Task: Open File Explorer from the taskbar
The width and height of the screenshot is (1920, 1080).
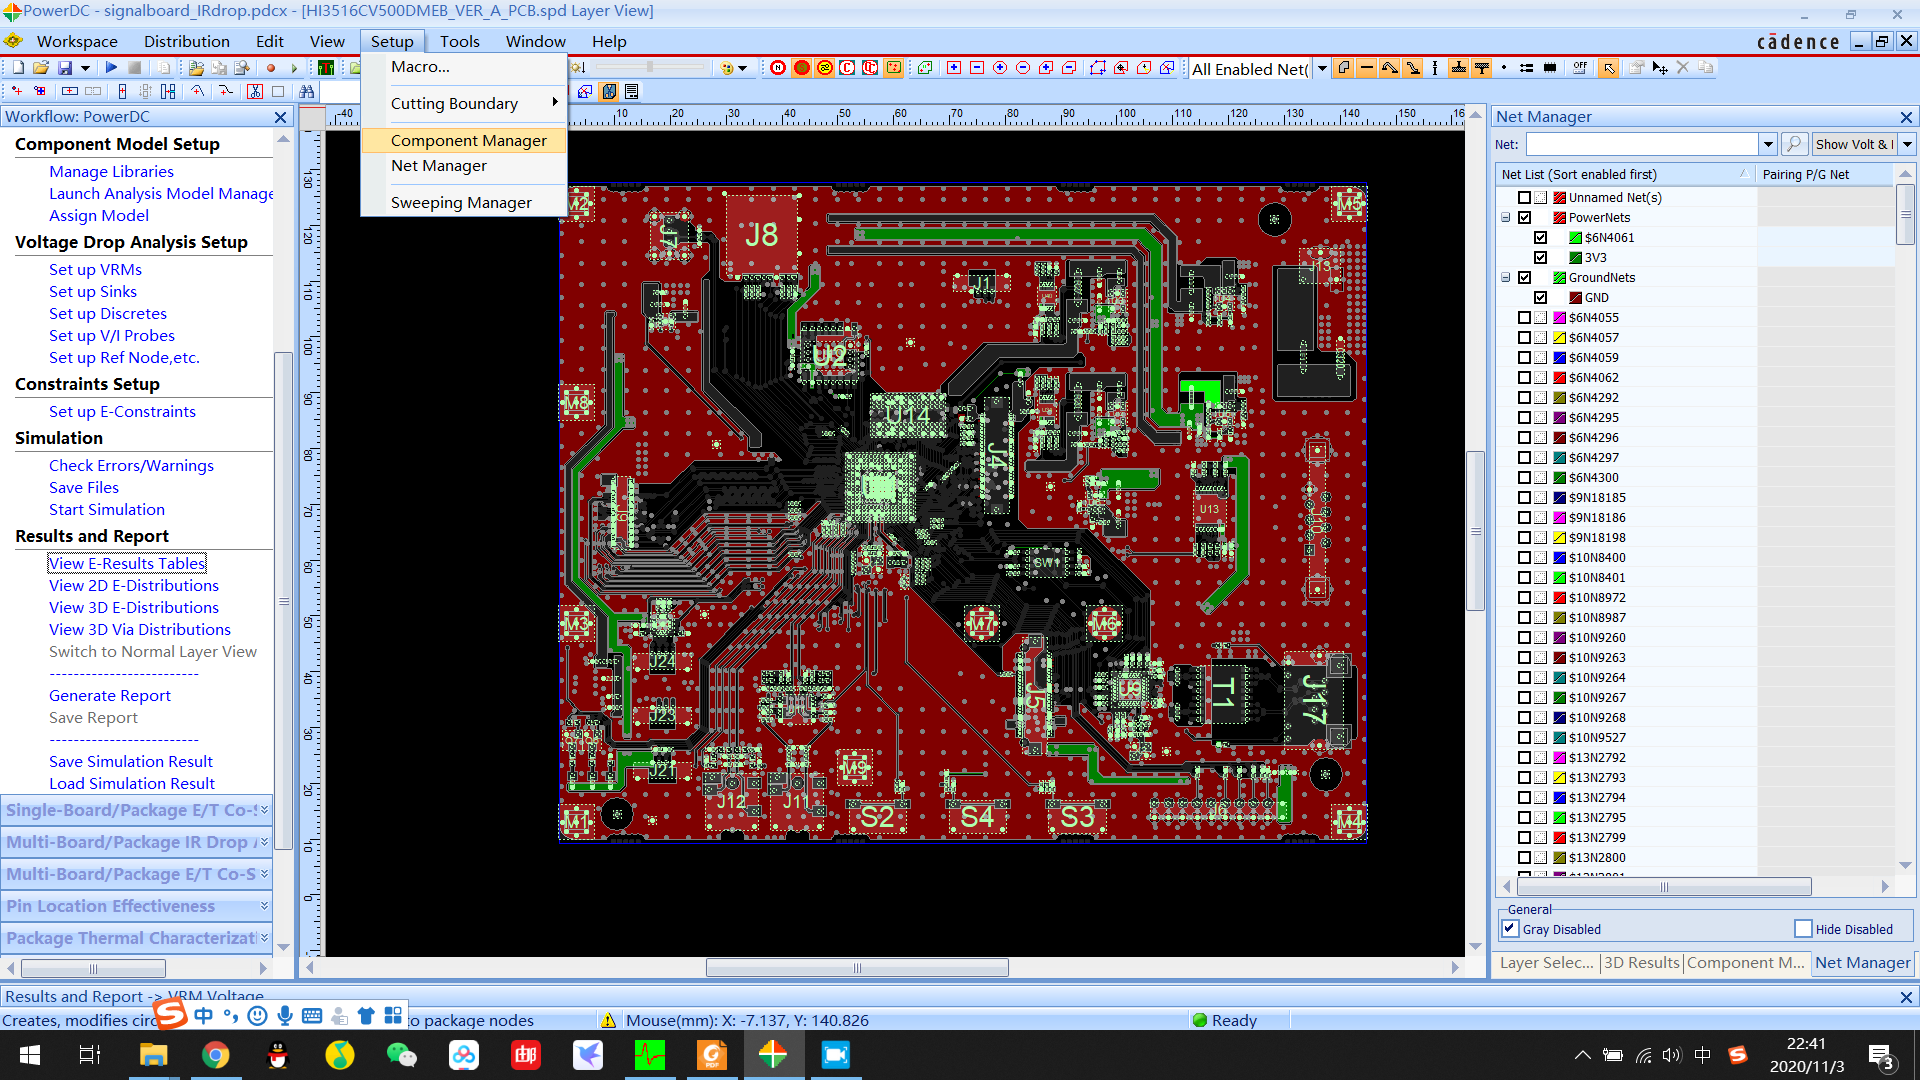Action: (x=153, y=1055)
